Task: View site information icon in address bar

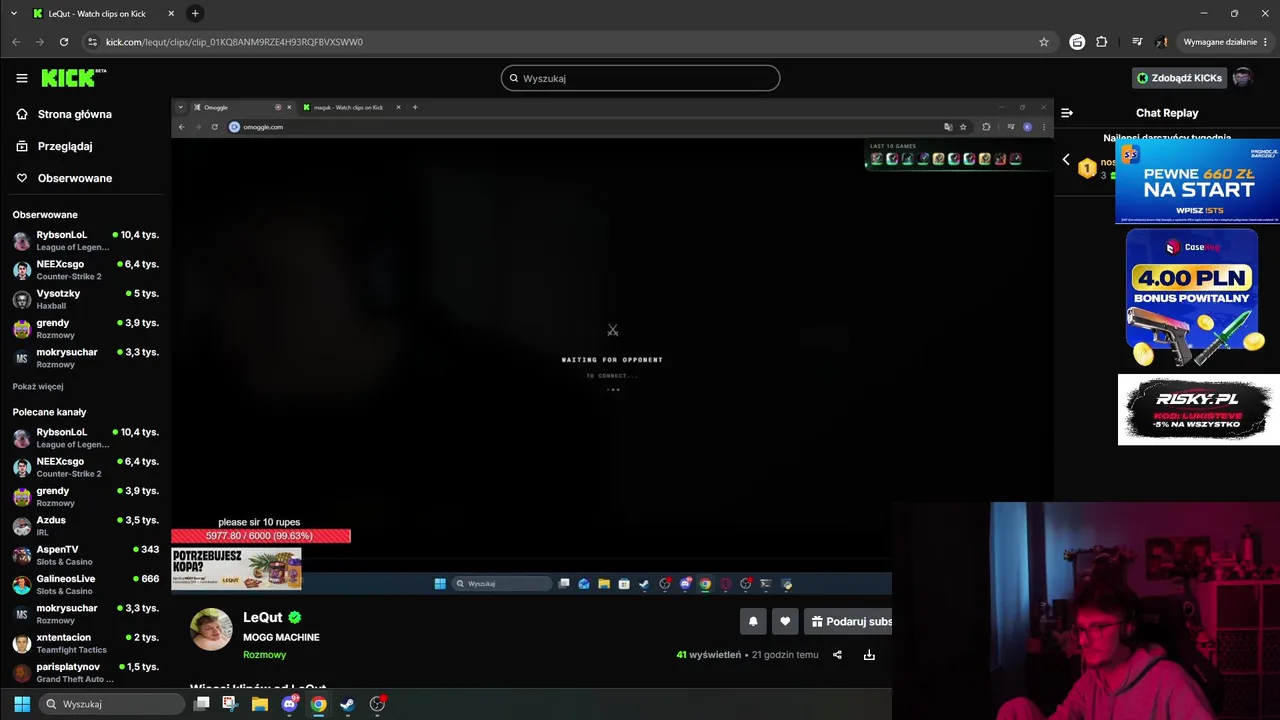Action: click(x=92, y=42)
